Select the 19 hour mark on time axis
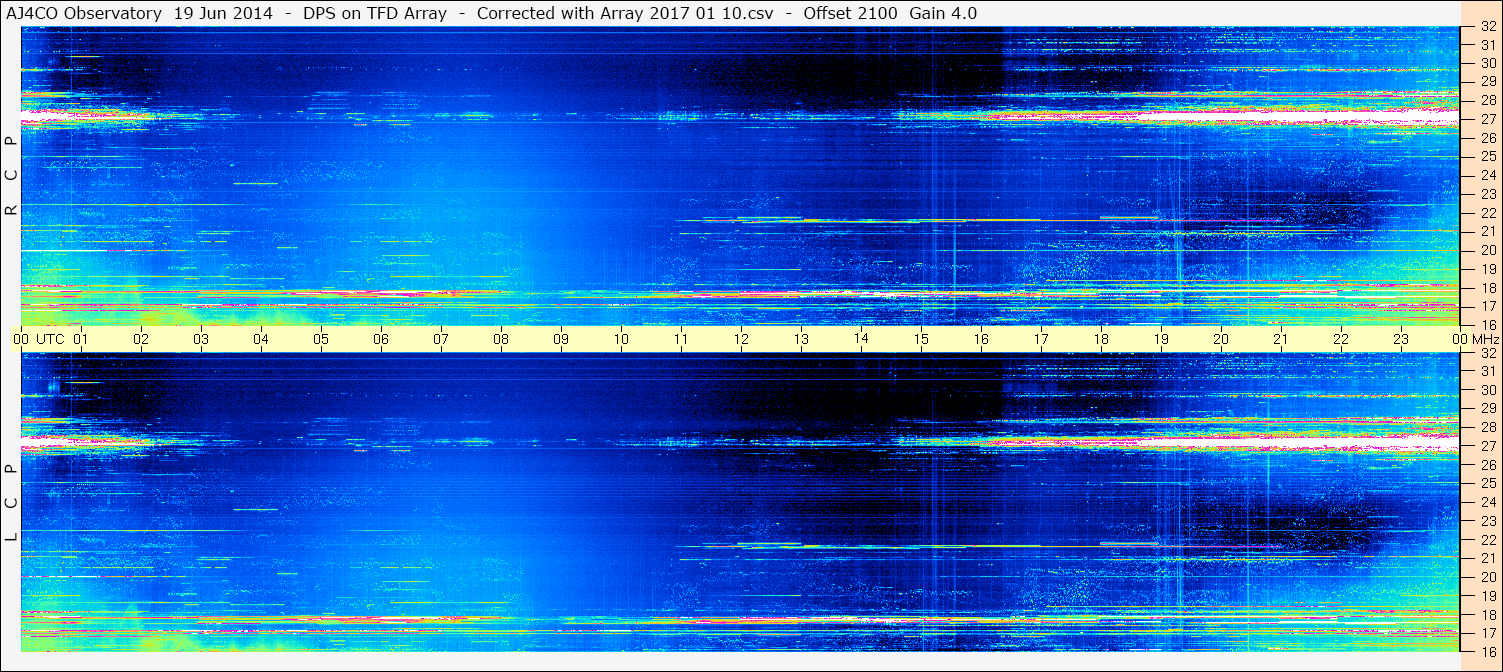Viewport: 1503px width, 672px height. pyautogui.click(x=1161, y=339)
